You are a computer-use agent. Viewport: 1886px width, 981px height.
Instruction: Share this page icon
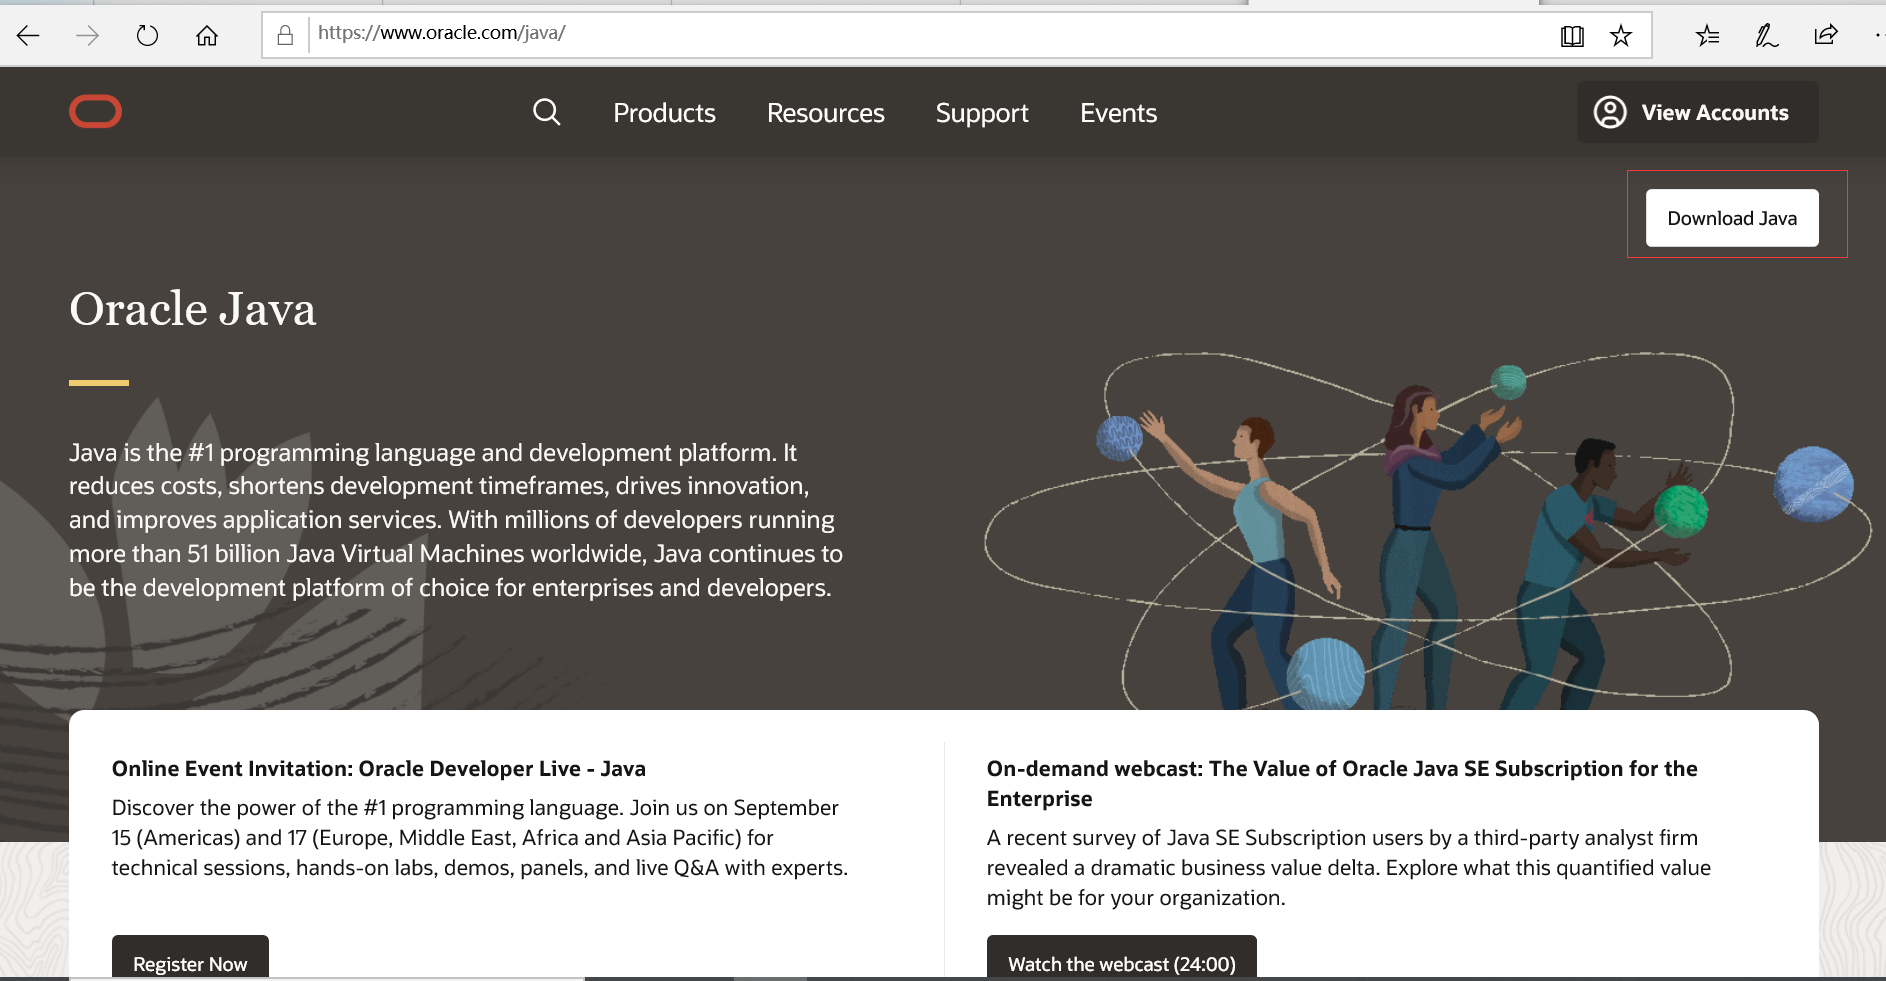click(x=1826, y=36)
